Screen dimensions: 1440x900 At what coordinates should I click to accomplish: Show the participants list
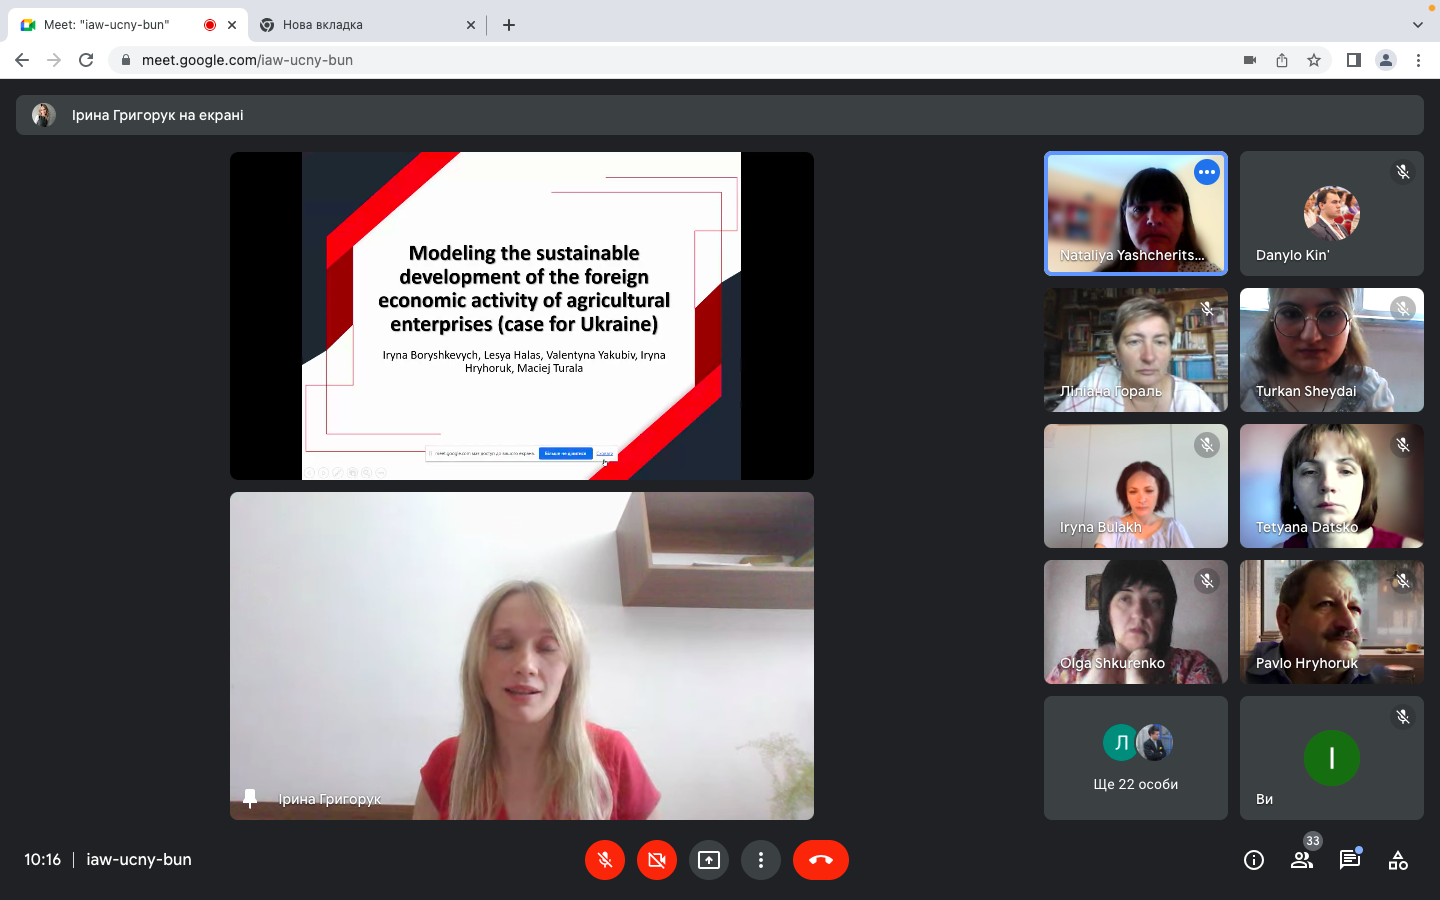click(1301, 860)
